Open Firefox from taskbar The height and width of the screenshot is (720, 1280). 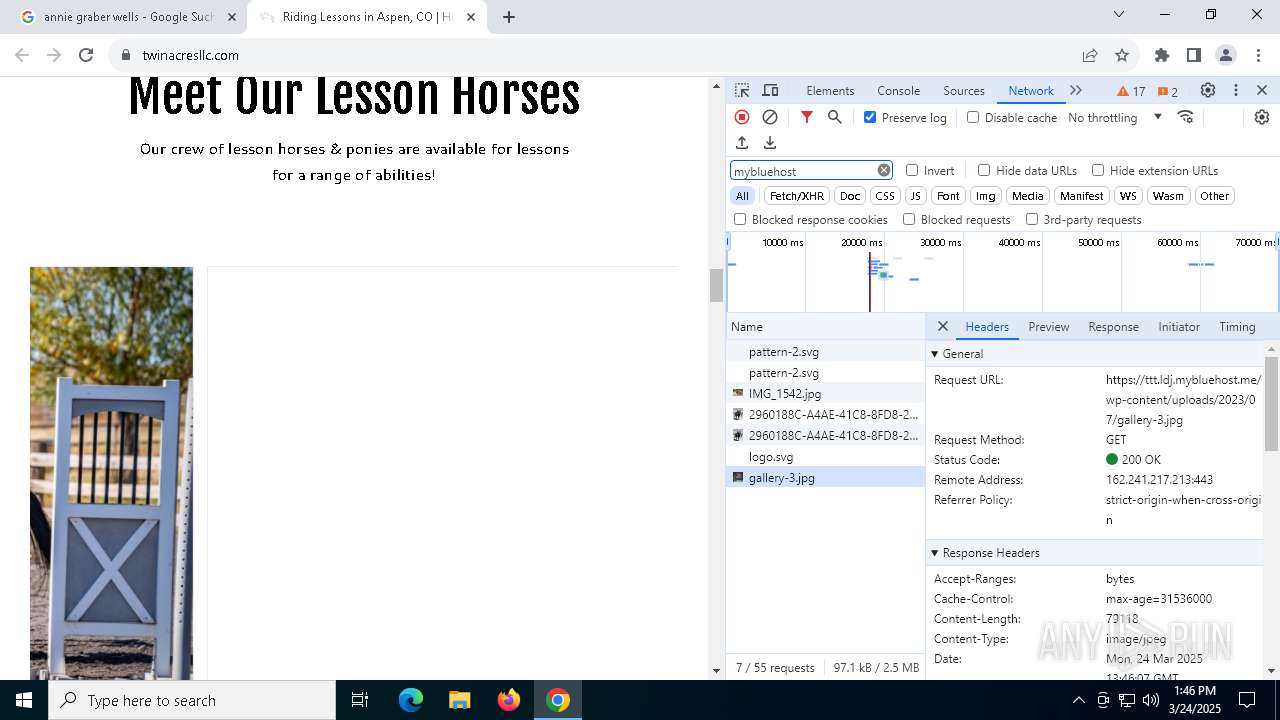[509, 700]
